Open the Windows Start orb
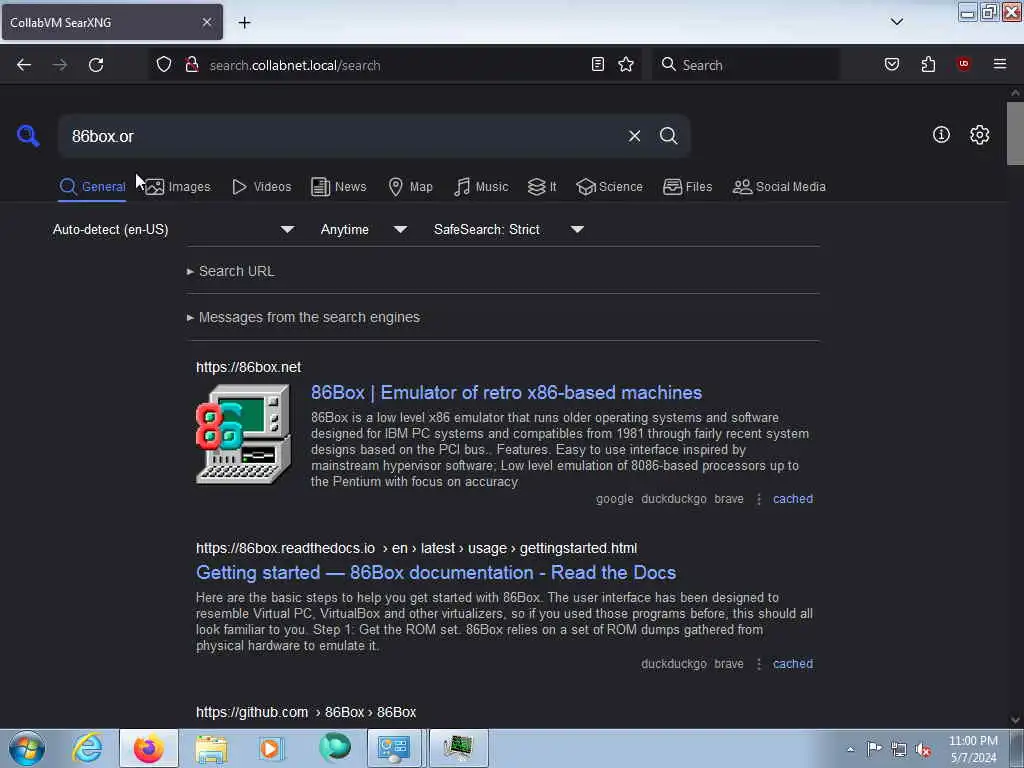 pos(27,748)
